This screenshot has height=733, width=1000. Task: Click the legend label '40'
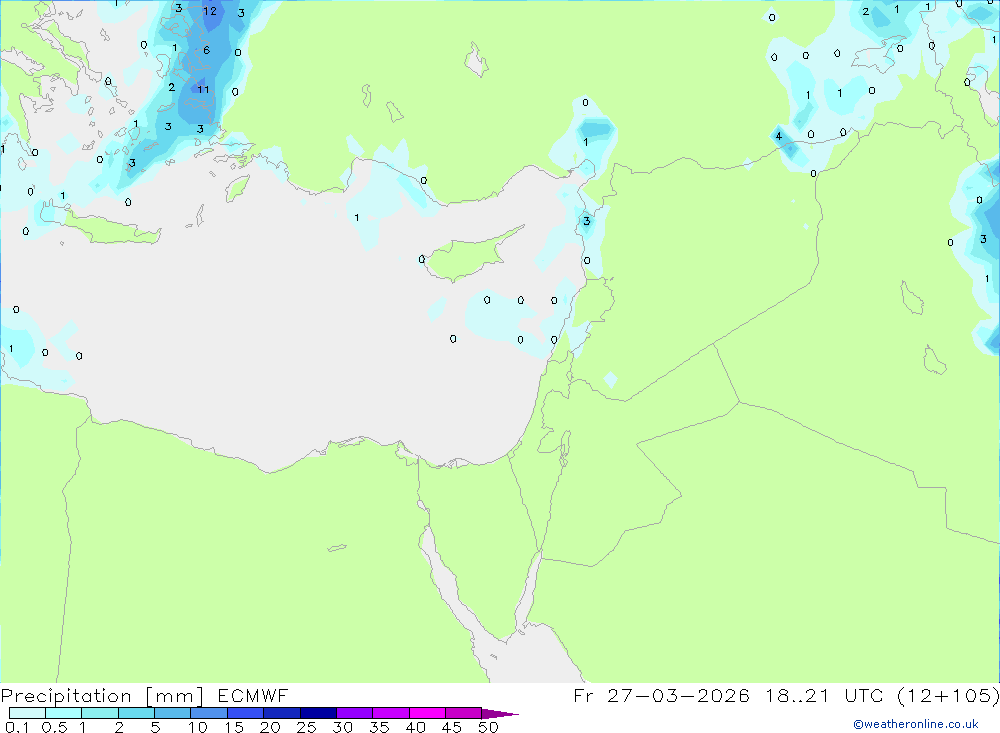(416, 727)
